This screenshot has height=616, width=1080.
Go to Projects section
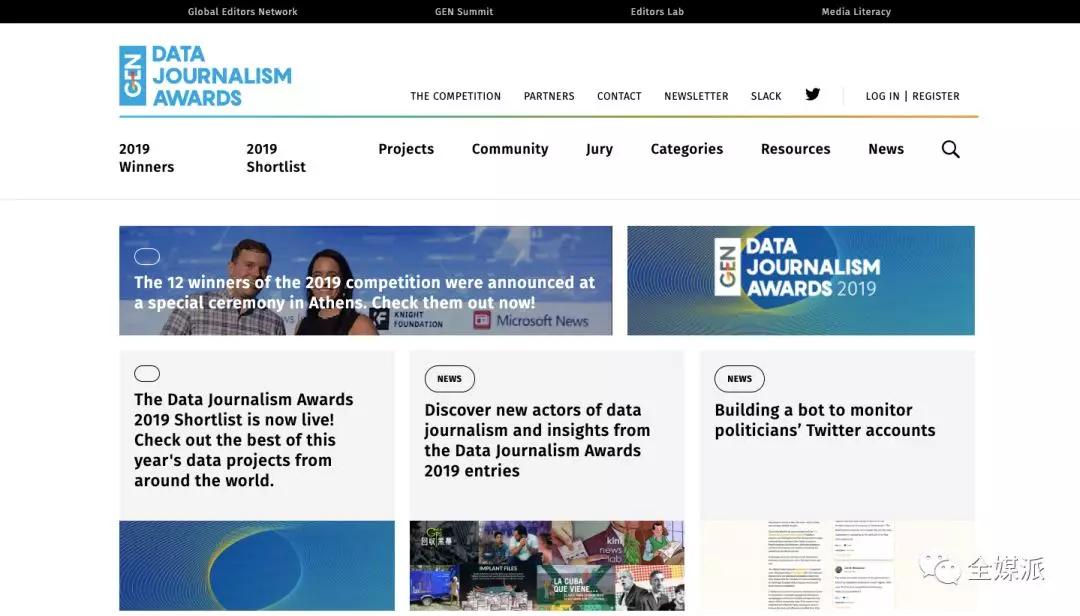406,149
